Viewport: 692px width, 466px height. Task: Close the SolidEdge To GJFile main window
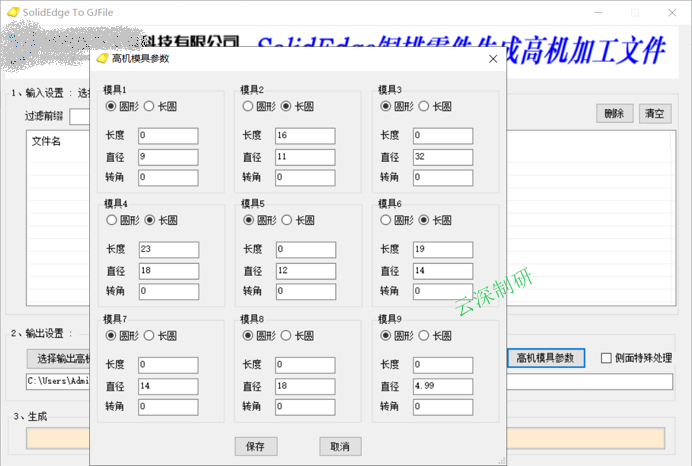(x=672, y=13)
